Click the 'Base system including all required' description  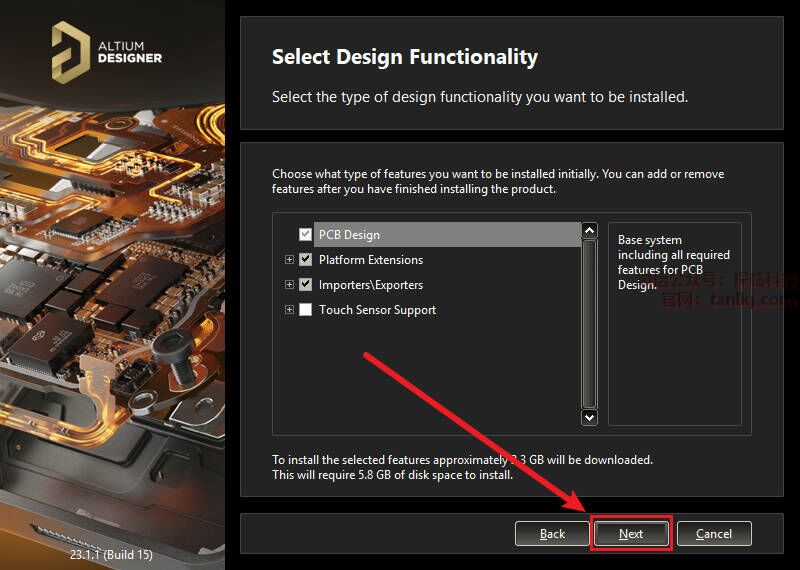[673, 262]
